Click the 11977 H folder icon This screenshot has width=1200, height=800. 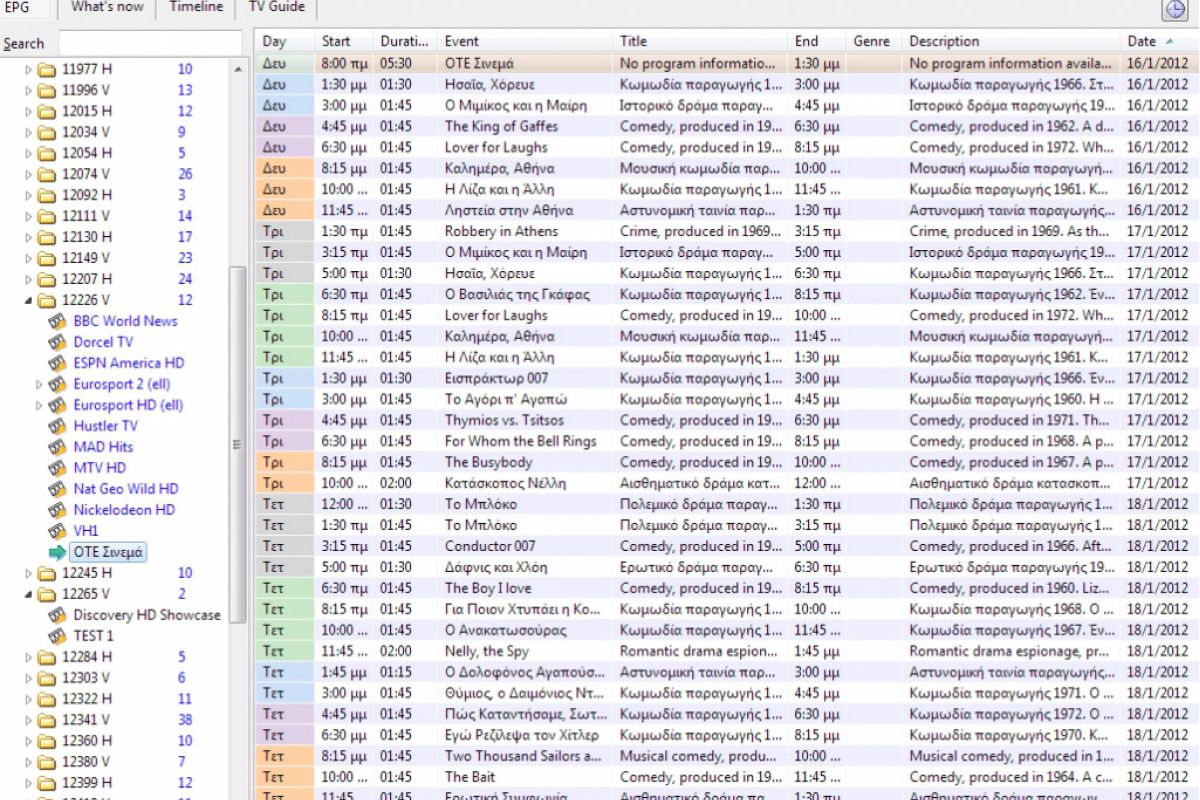pos(46,70)
